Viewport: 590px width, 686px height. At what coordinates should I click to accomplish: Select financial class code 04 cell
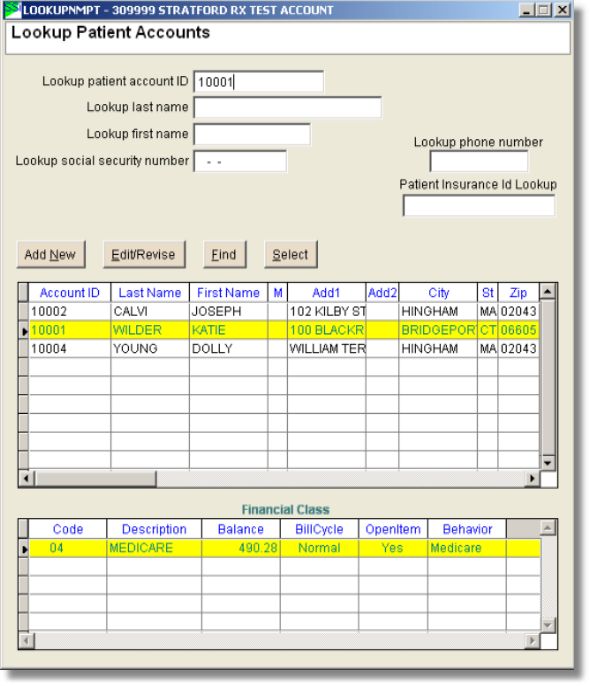click(x=68, y=548)
